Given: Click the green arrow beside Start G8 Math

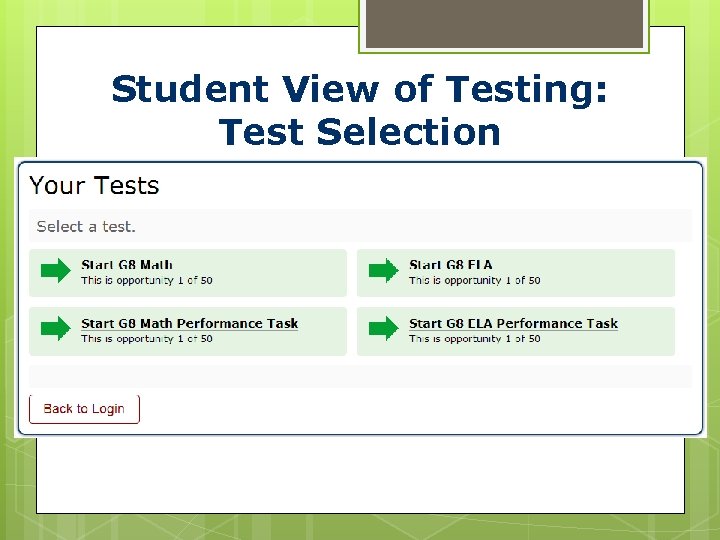Looking at the screenshot, I should point(56,271).
